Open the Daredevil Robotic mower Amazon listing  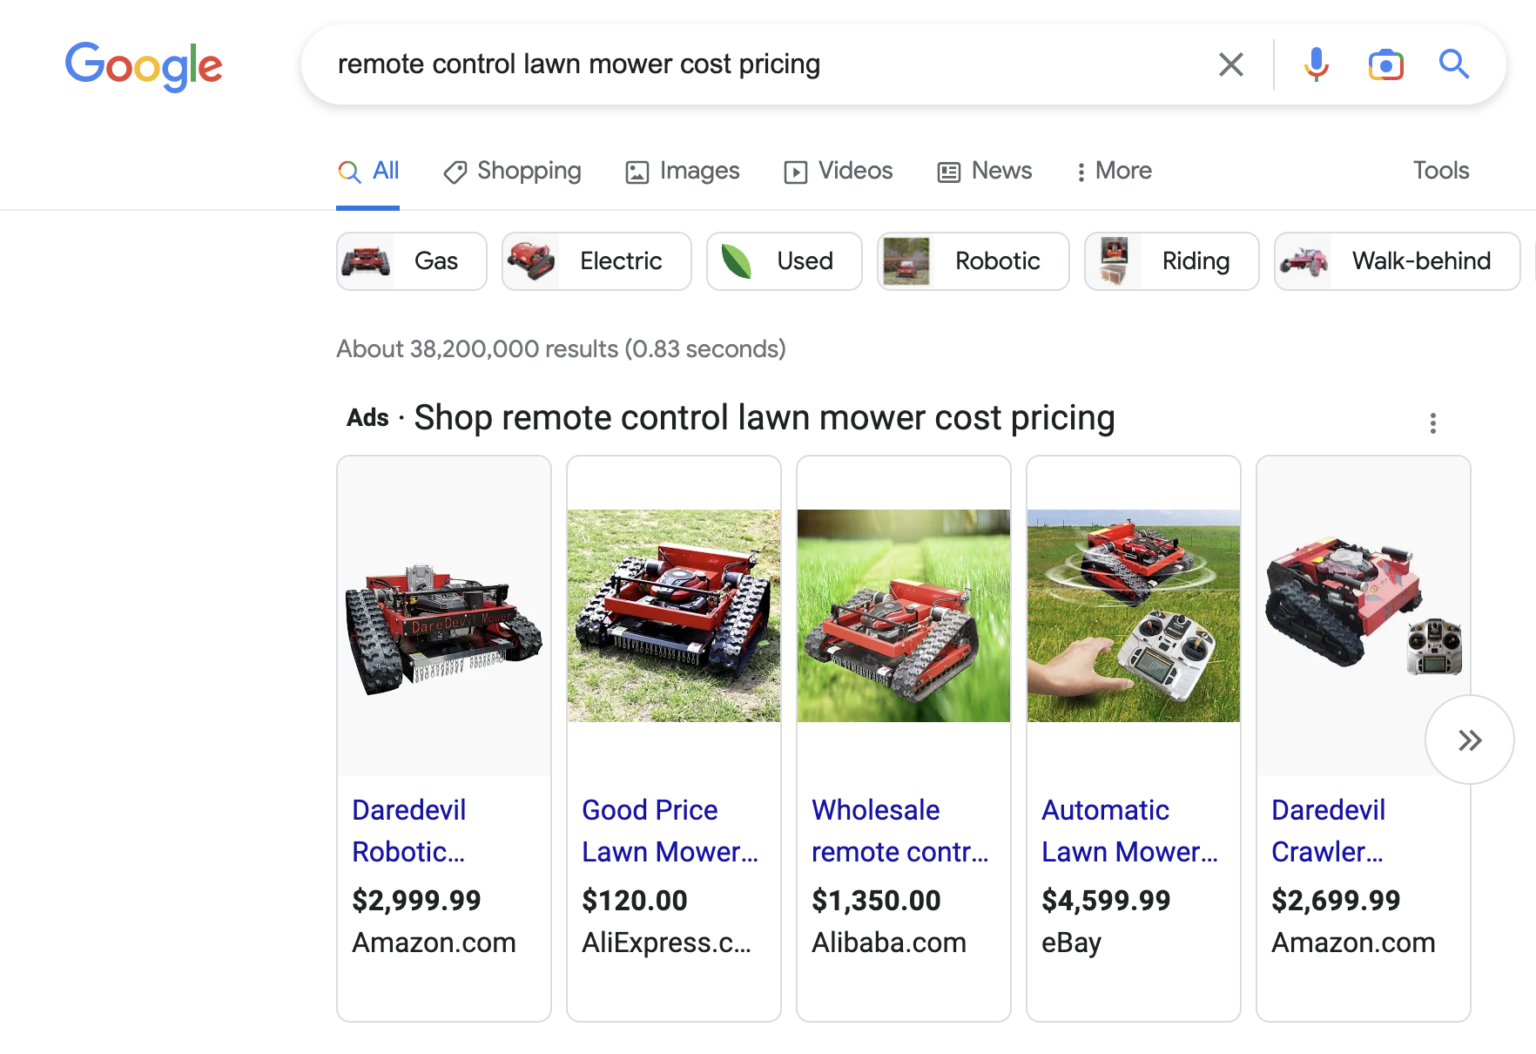(x=409, y=830)
